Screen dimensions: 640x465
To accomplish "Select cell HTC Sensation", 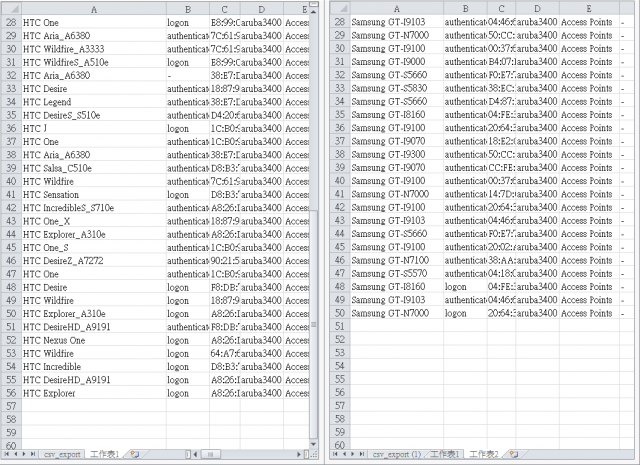I will 94,194.
